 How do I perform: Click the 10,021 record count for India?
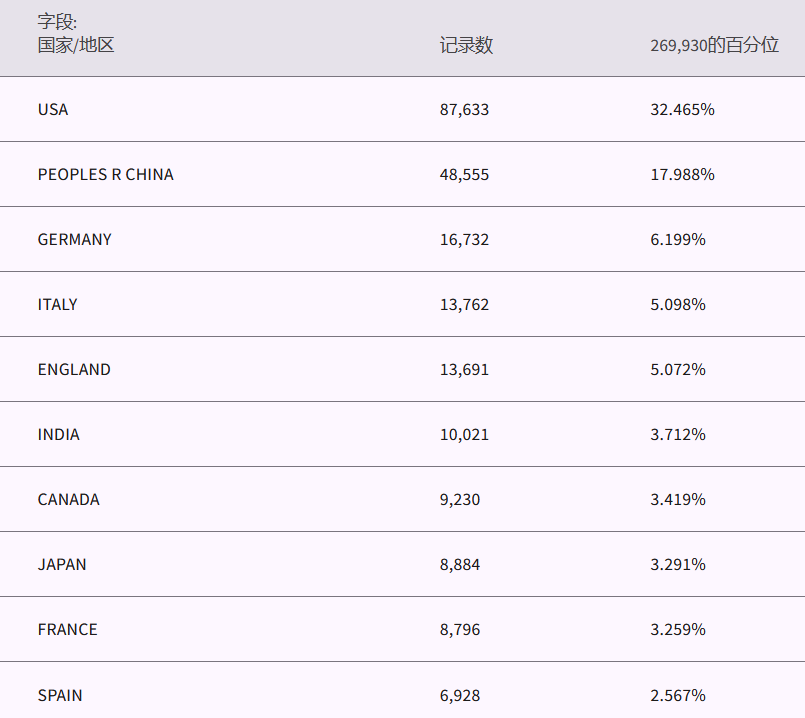coord(464,434)
